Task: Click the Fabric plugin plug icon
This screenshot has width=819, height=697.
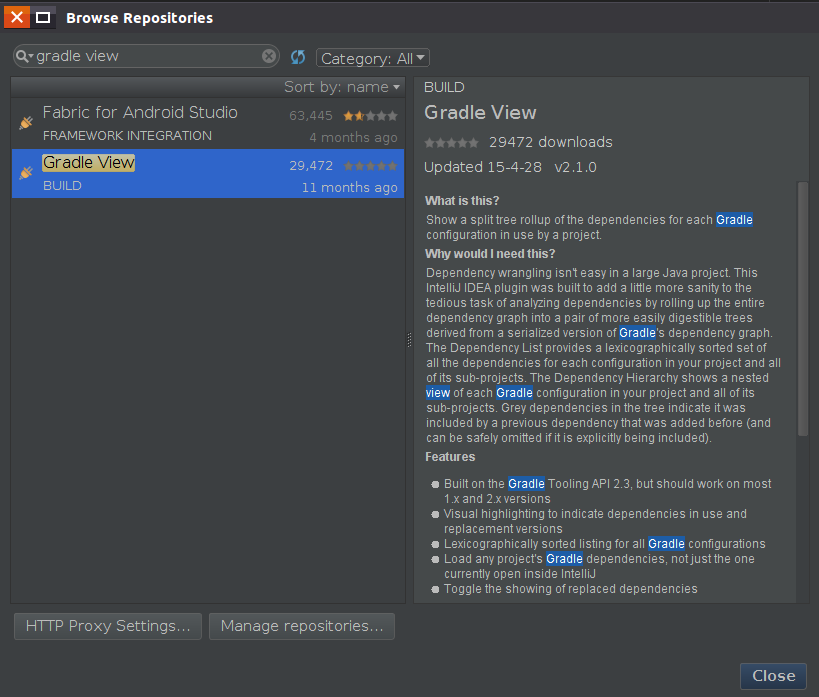Action: pyautogui.click(x=26, y=122)
